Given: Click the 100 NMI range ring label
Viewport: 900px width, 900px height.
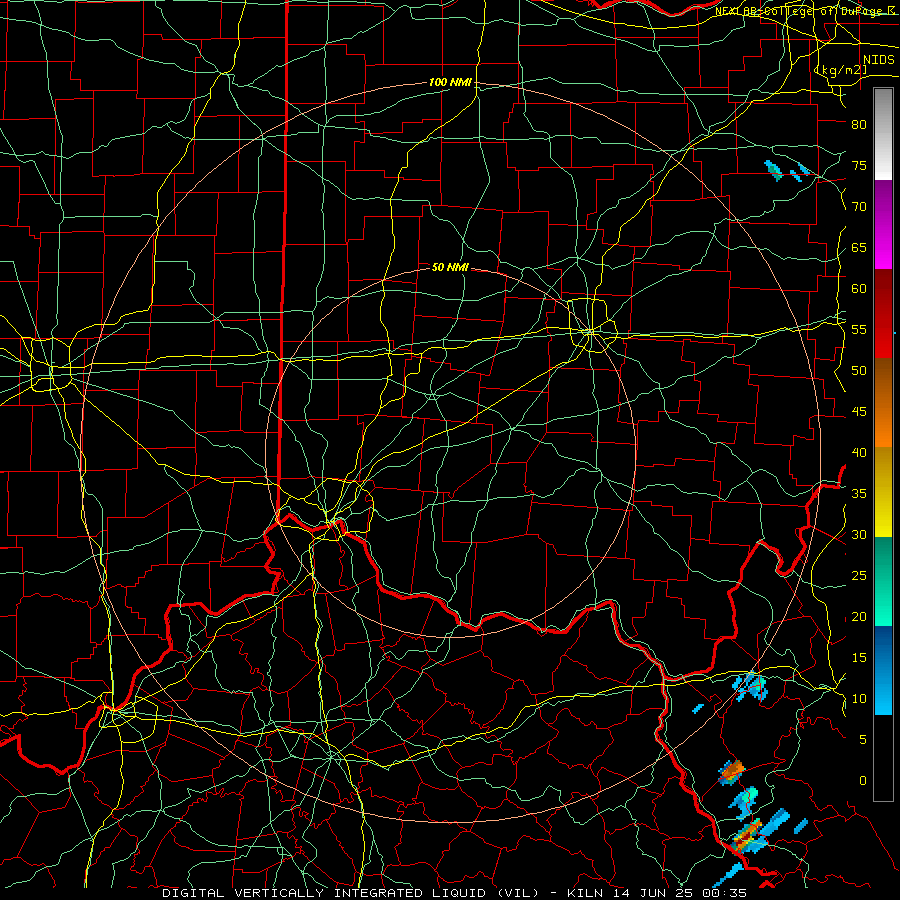Looking at the screenshot, I should pyautogui.click(x=450, y=82).
